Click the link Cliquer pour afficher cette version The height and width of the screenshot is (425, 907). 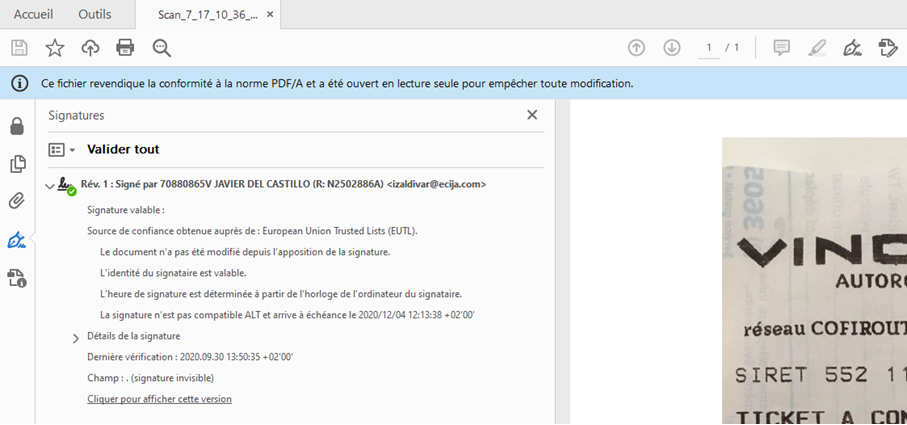(160, 399)
